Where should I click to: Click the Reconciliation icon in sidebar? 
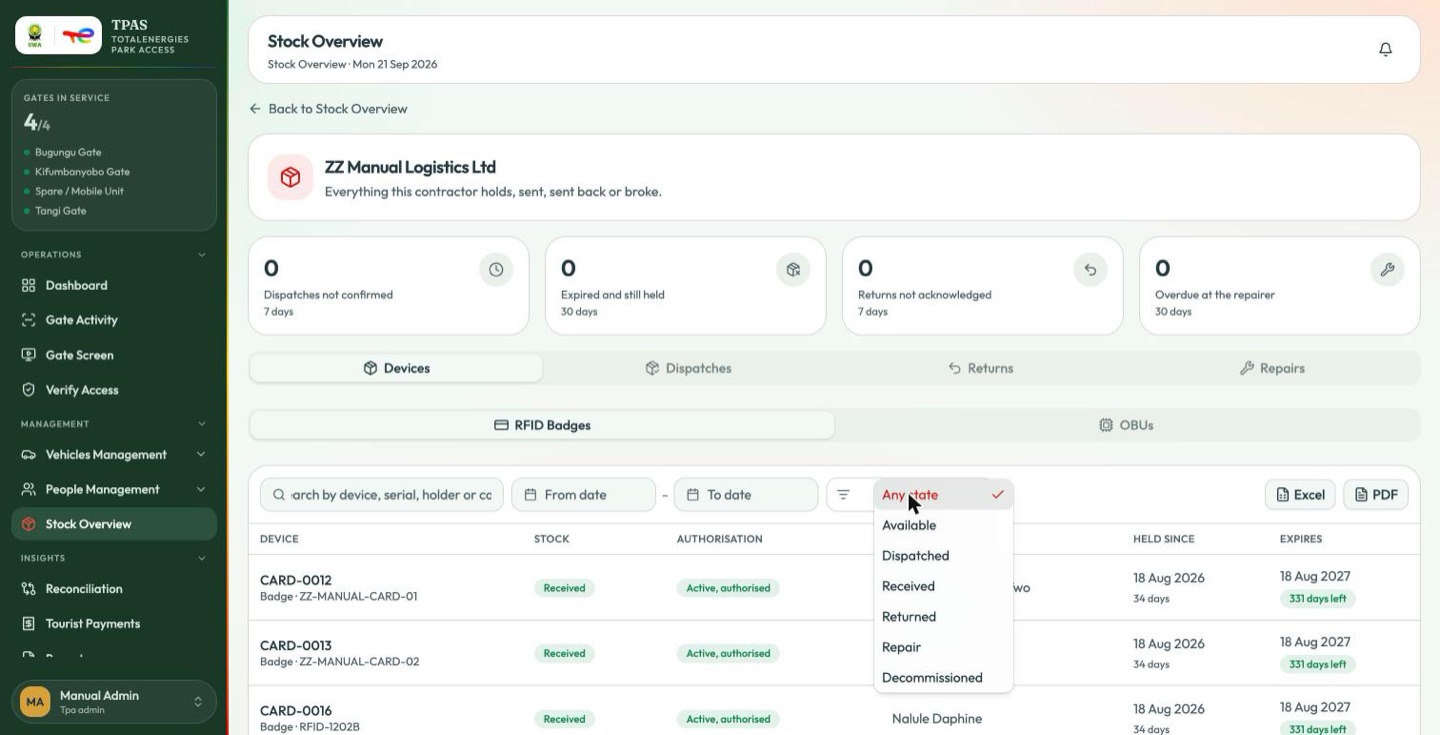click(x=29, y=589)
